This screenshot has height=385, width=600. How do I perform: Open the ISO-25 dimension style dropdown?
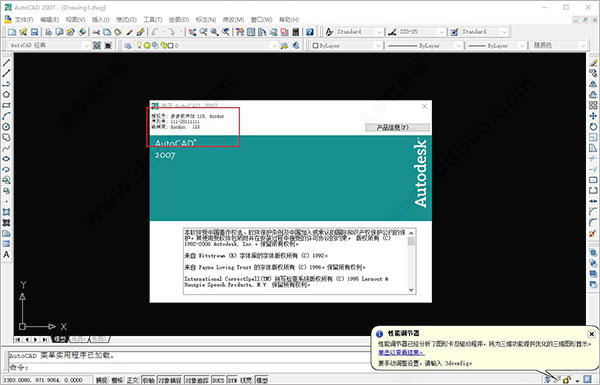coord(442,32)
